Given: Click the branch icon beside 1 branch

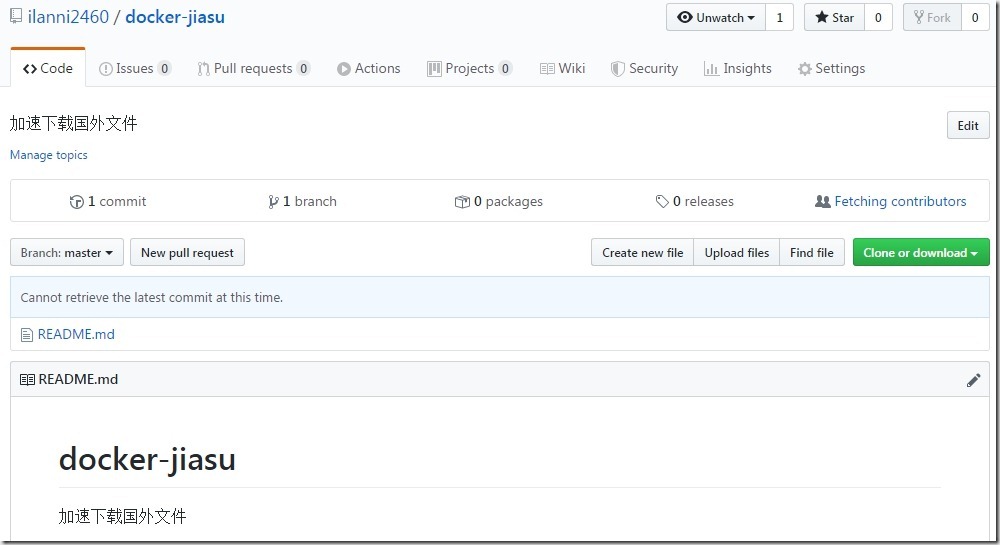Looking at the screenshot, I should pyautogui.click(x=273, y=202).
